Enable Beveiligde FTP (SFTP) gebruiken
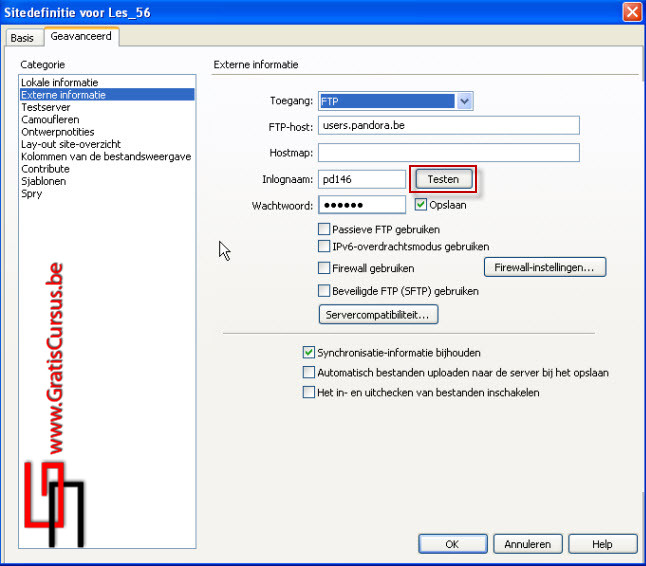 pyautogui.click(x=324, y=290)
